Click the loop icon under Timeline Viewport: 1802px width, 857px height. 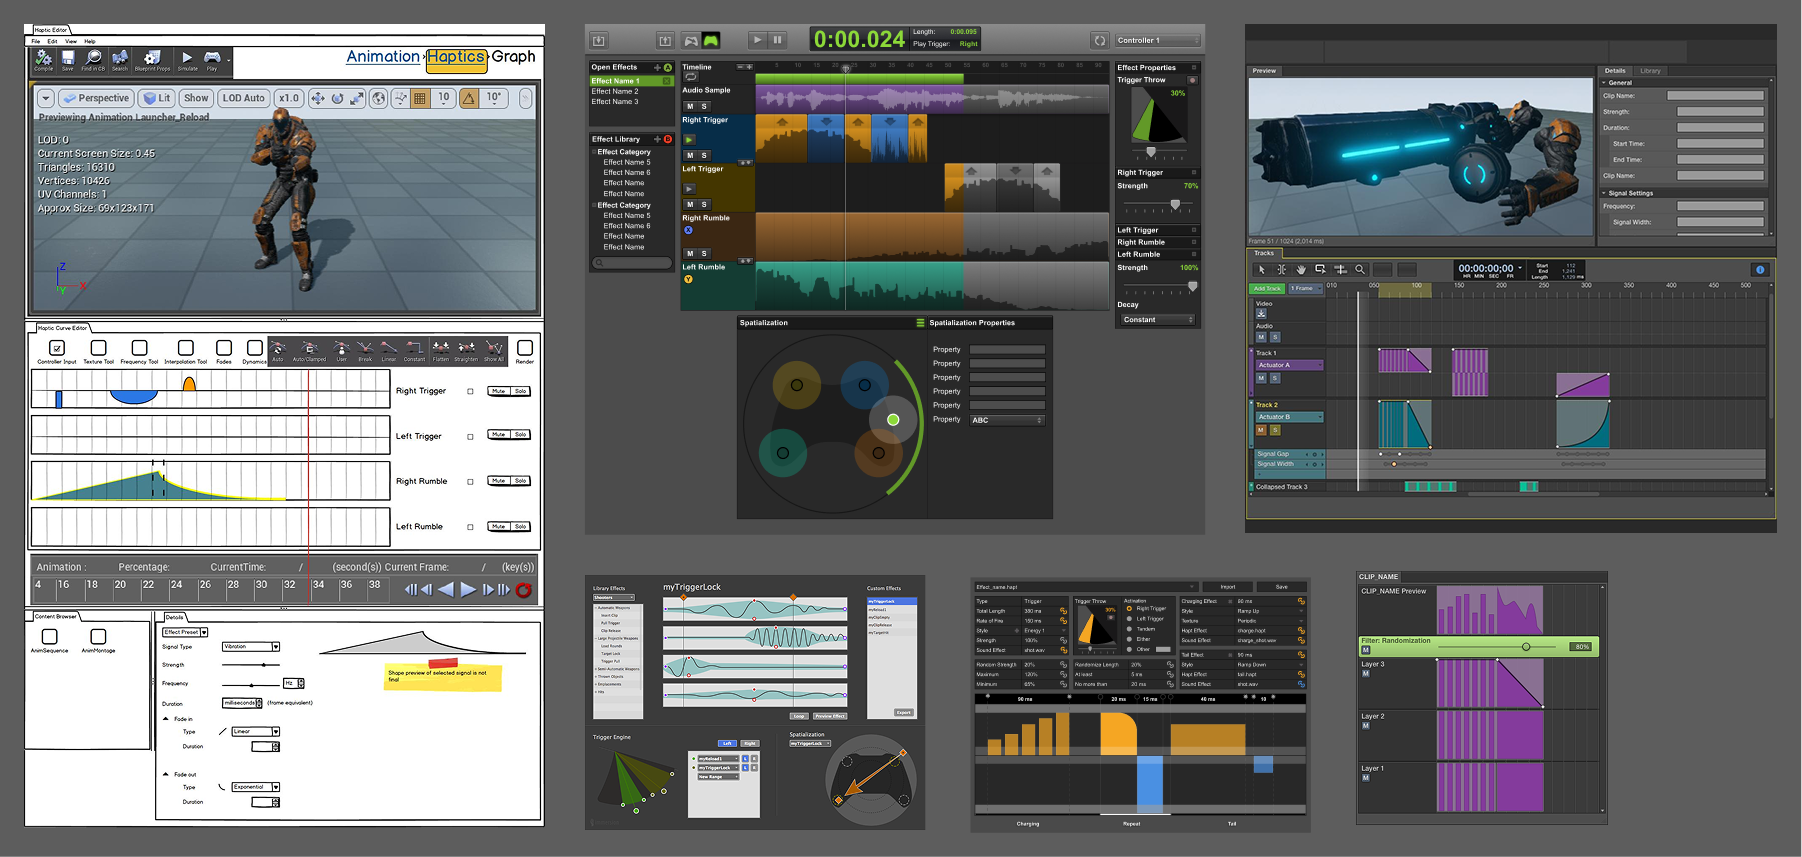691,77
